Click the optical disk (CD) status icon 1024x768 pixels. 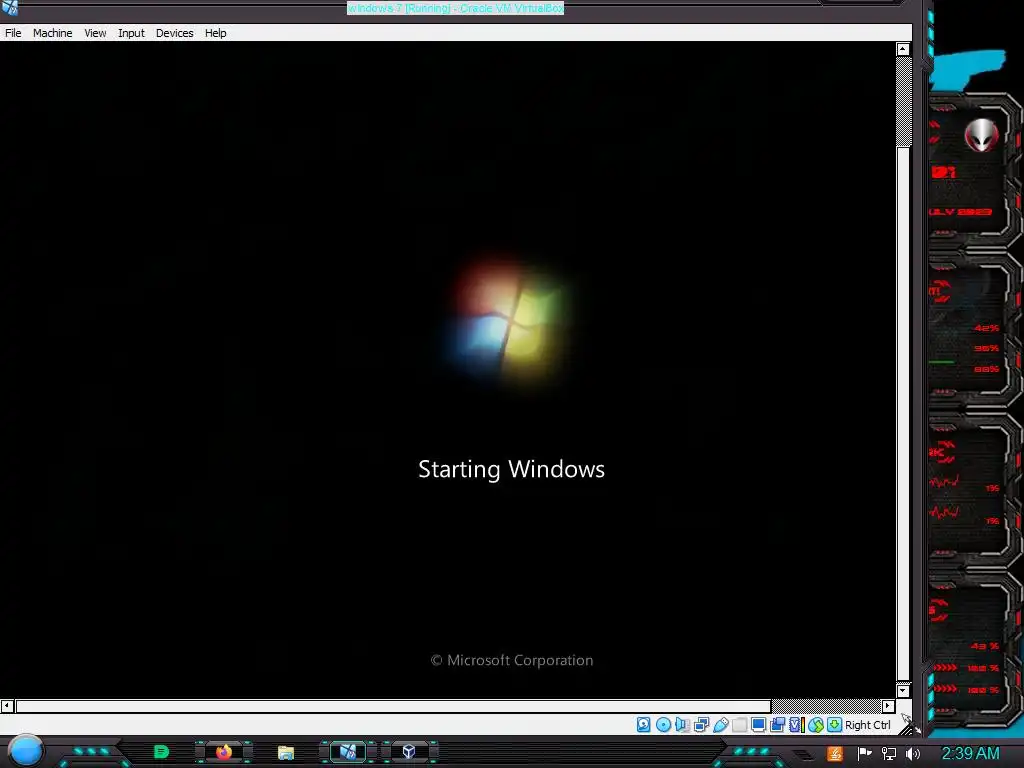pos(663,724)
